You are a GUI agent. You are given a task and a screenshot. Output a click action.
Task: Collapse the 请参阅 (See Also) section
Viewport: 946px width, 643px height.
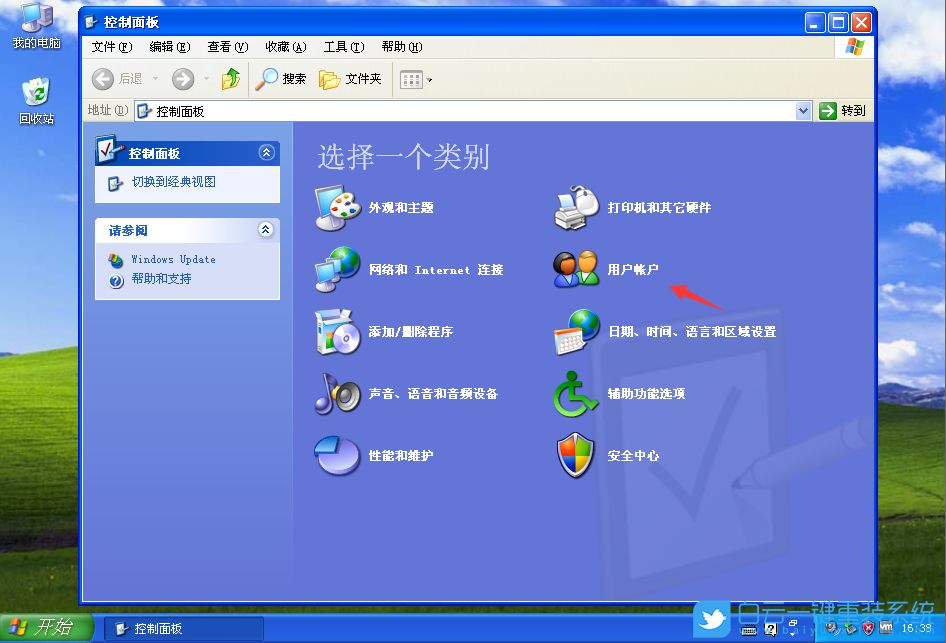coord(266,229)
